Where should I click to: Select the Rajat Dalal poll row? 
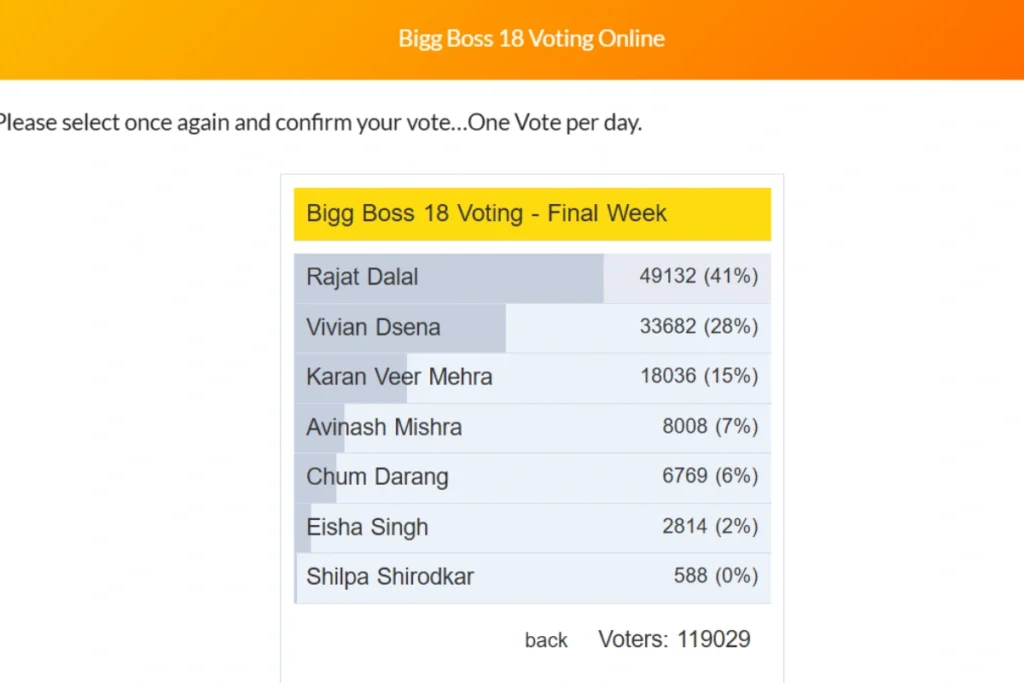(x=532, y=278)
